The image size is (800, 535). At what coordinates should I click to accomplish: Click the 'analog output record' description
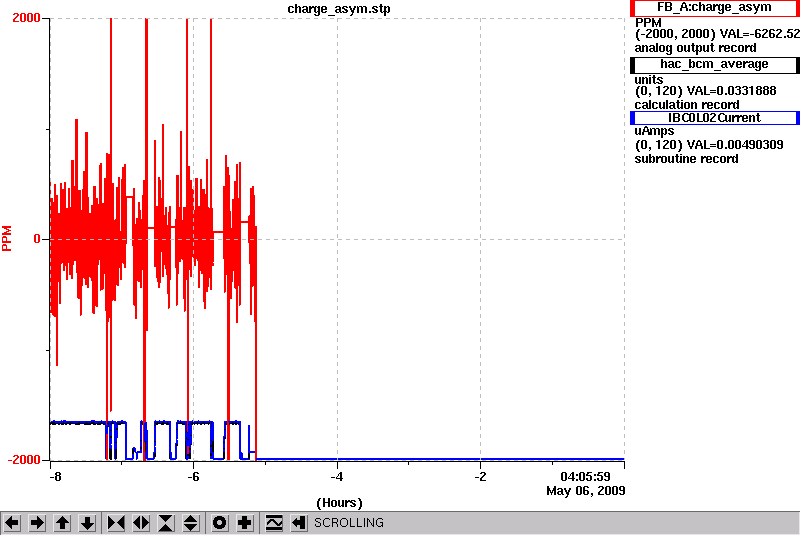695,48
